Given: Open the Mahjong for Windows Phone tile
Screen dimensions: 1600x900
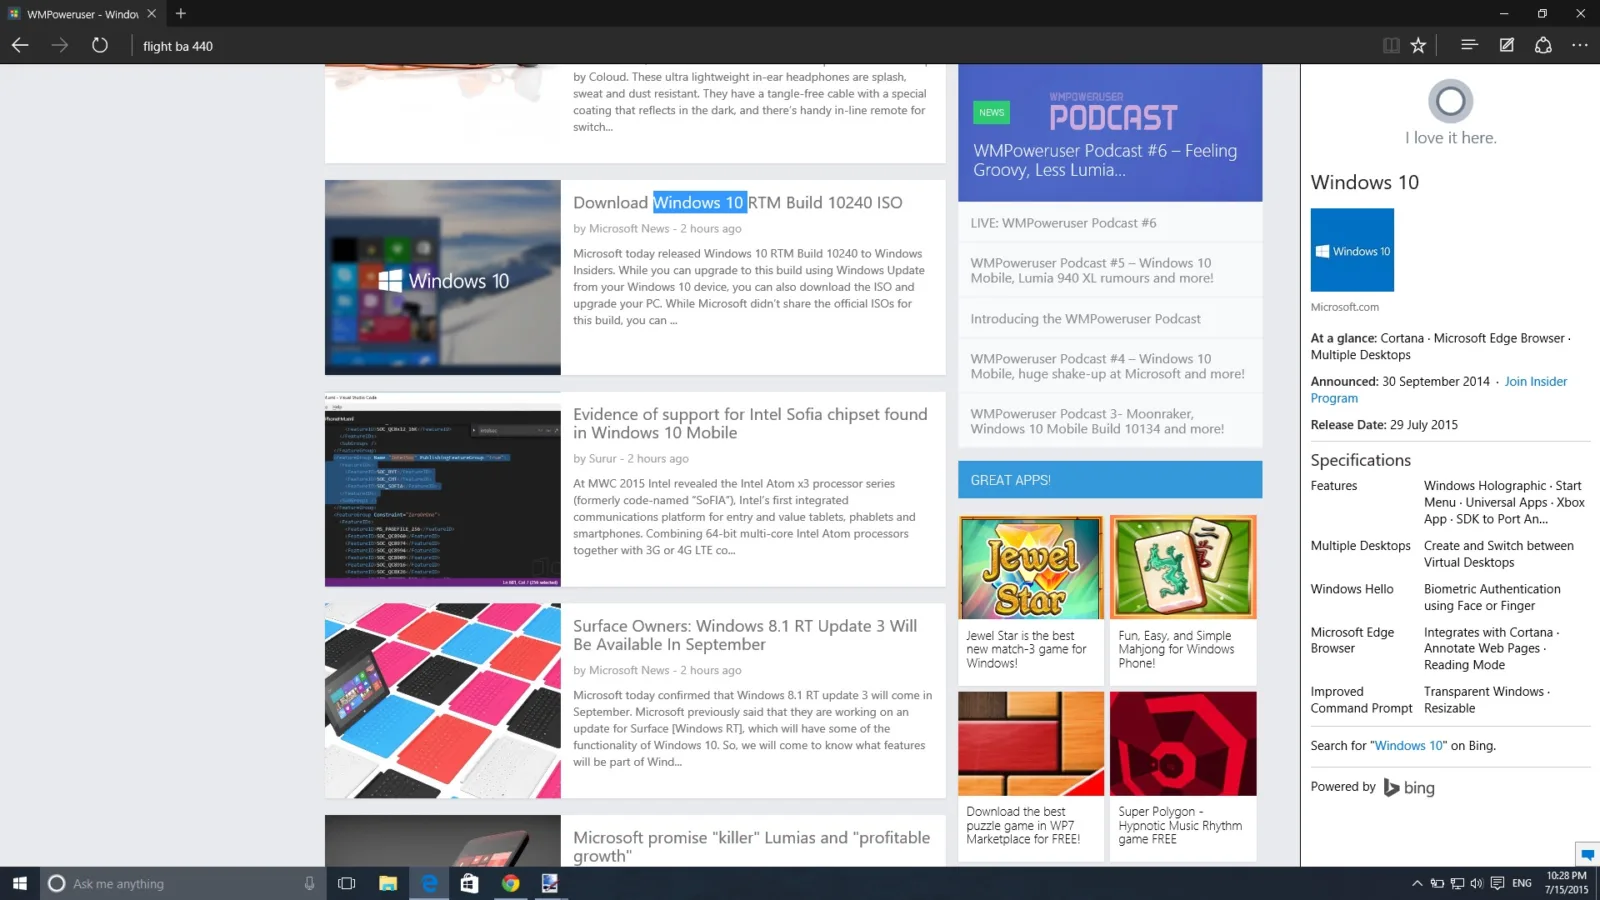Looking at the screenshot, I should click(1183, 600).
